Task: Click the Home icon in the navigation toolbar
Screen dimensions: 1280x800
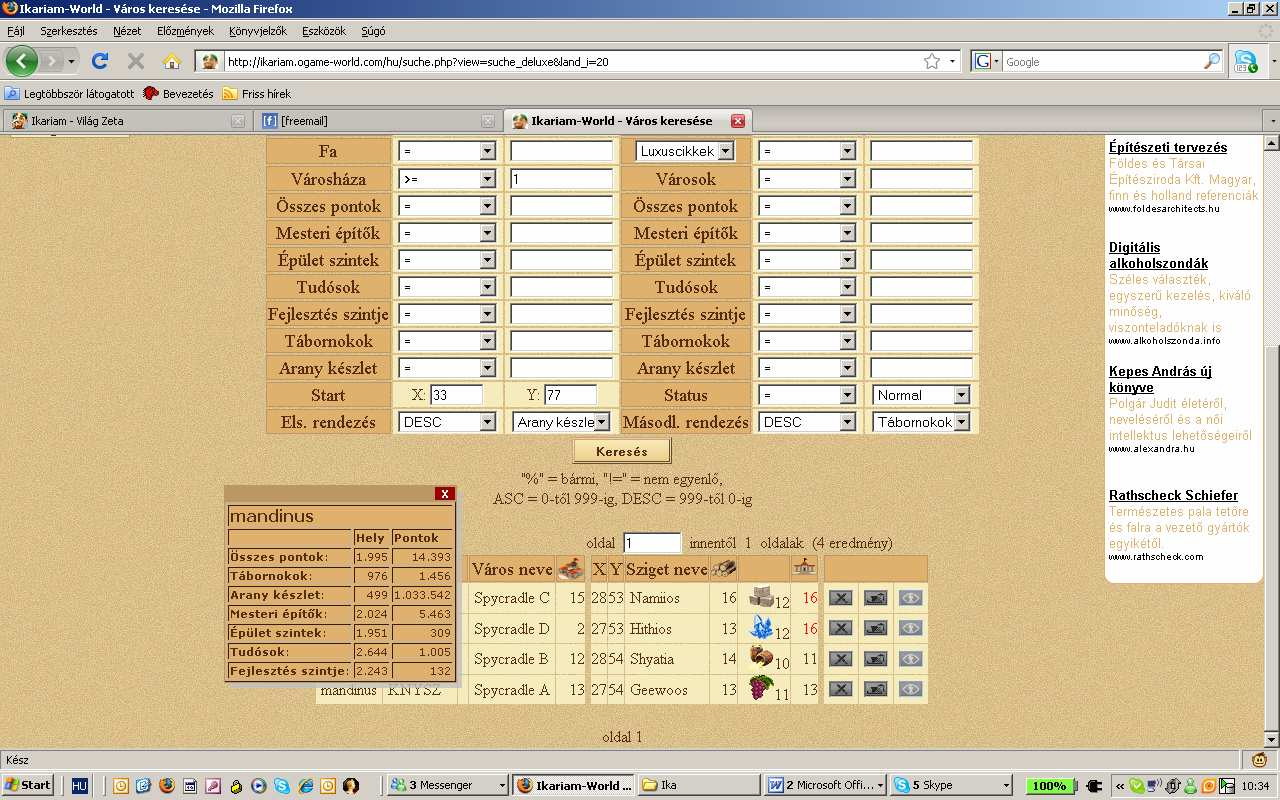Action: pos(171,61)
